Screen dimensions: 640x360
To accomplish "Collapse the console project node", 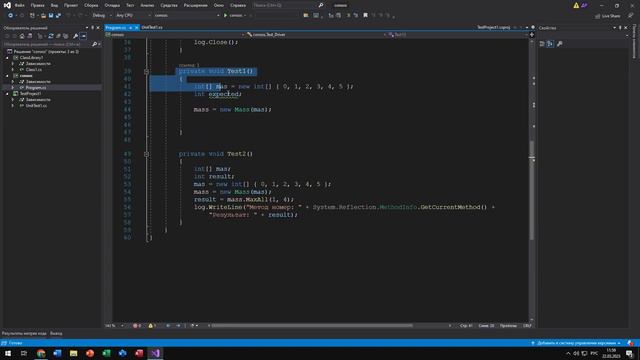I will point(7,76).
